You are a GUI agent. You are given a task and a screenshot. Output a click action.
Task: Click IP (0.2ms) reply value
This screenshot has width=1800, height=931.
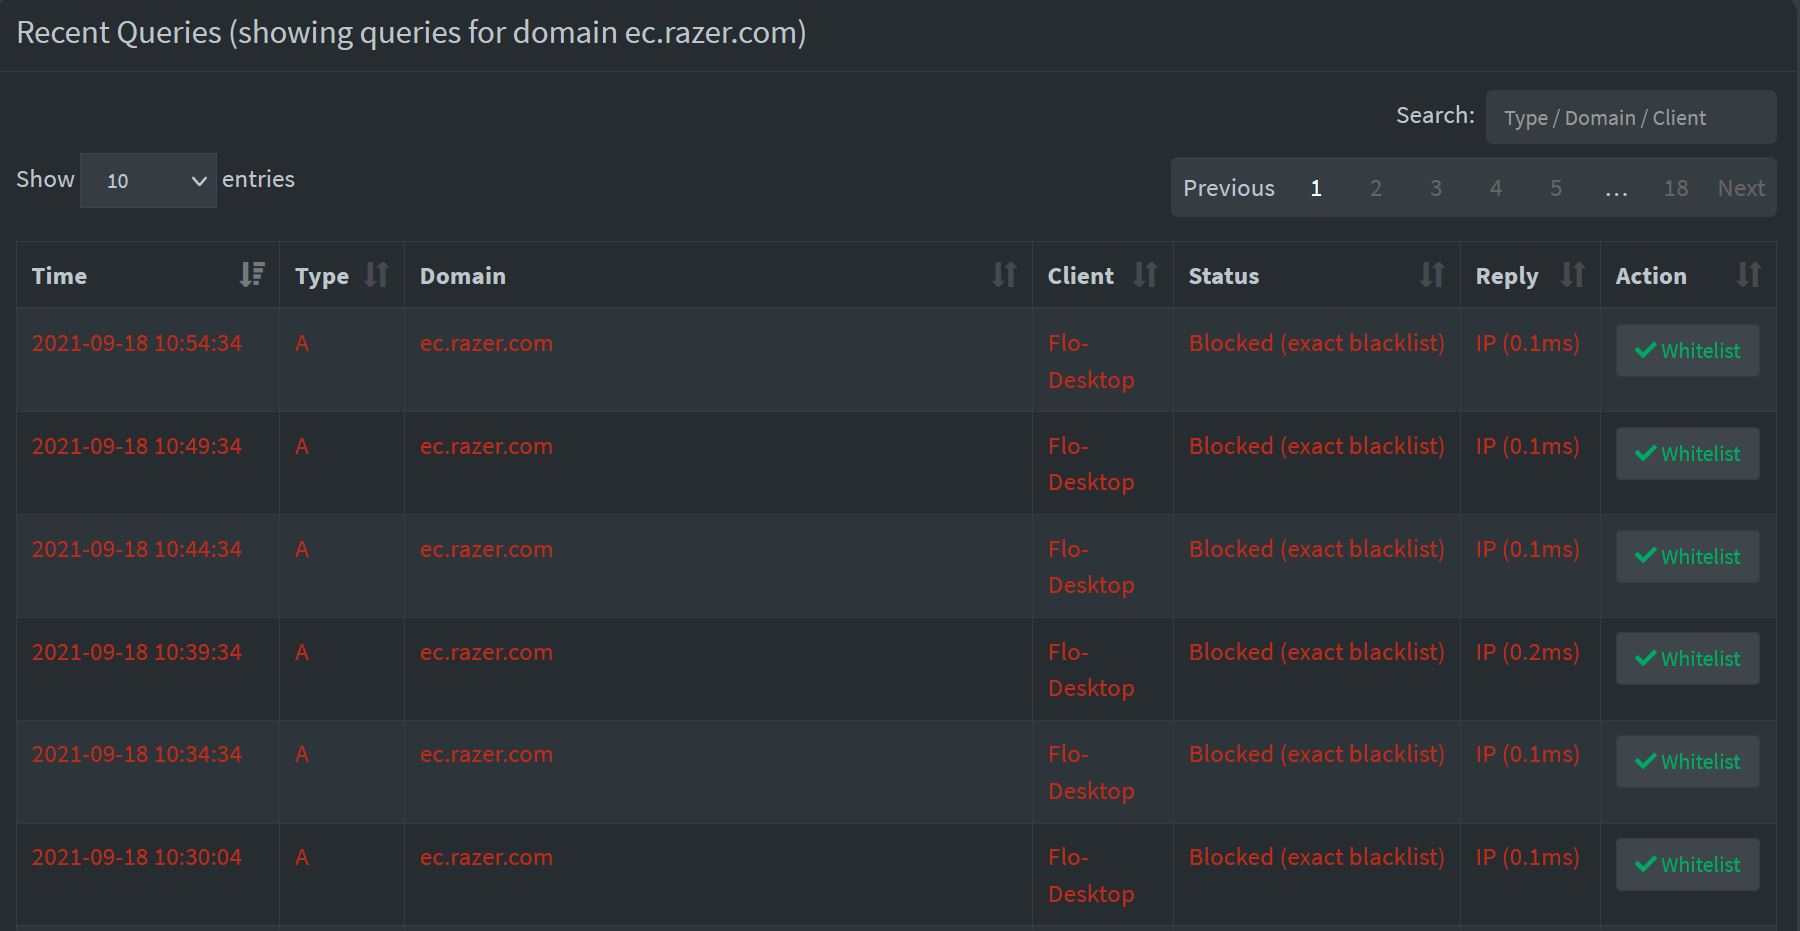[1528, 652]
